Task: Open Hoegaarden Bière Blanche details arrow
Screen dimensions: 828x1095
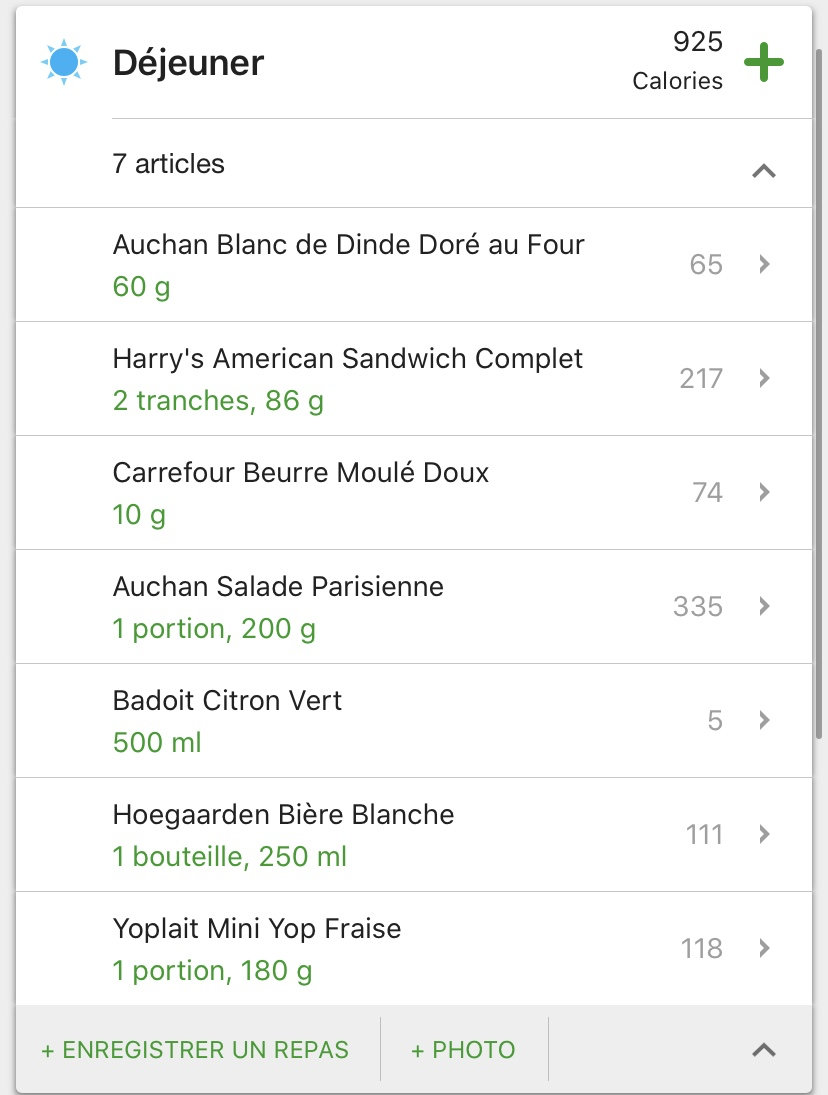Action: pos(764,834)
